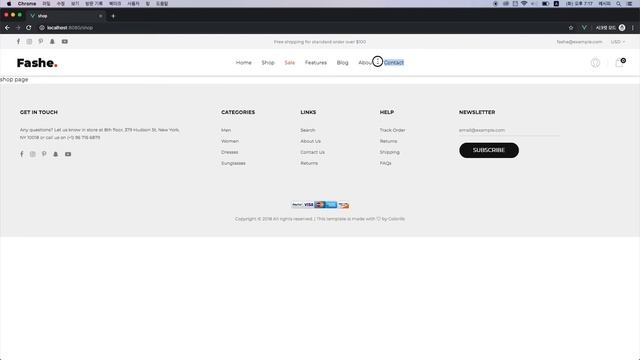Go back with Chrome's back arrow

(x=7, y=28)
